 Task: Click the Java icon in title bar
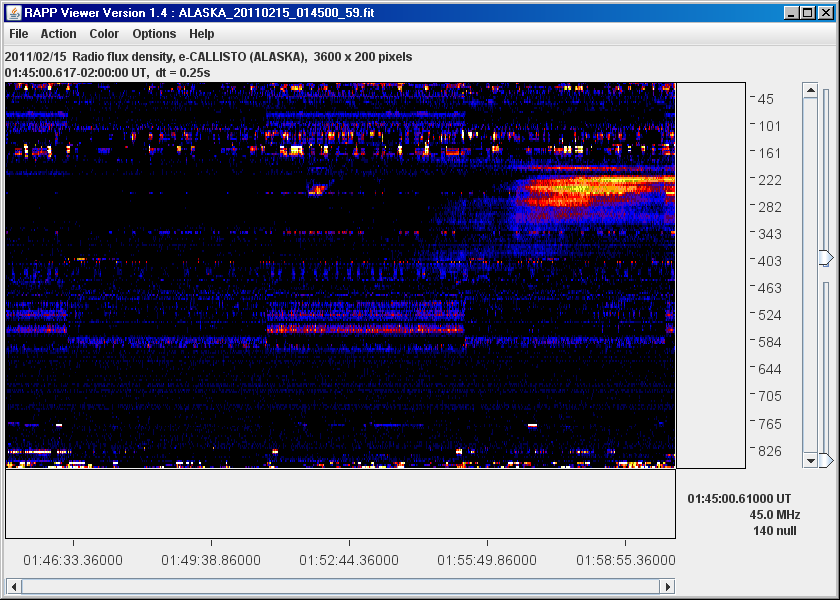(14, 12)
